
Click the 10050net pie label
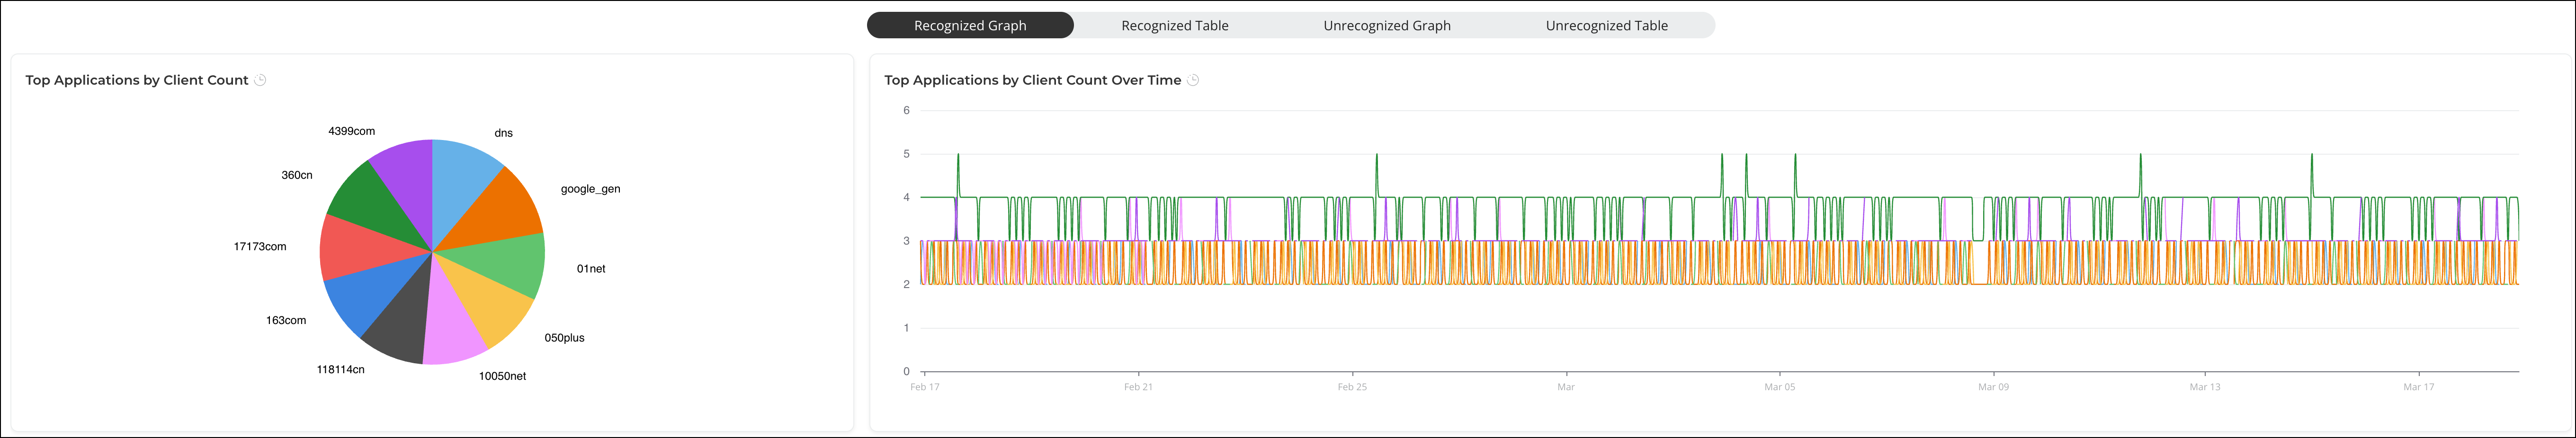point(502,376)
